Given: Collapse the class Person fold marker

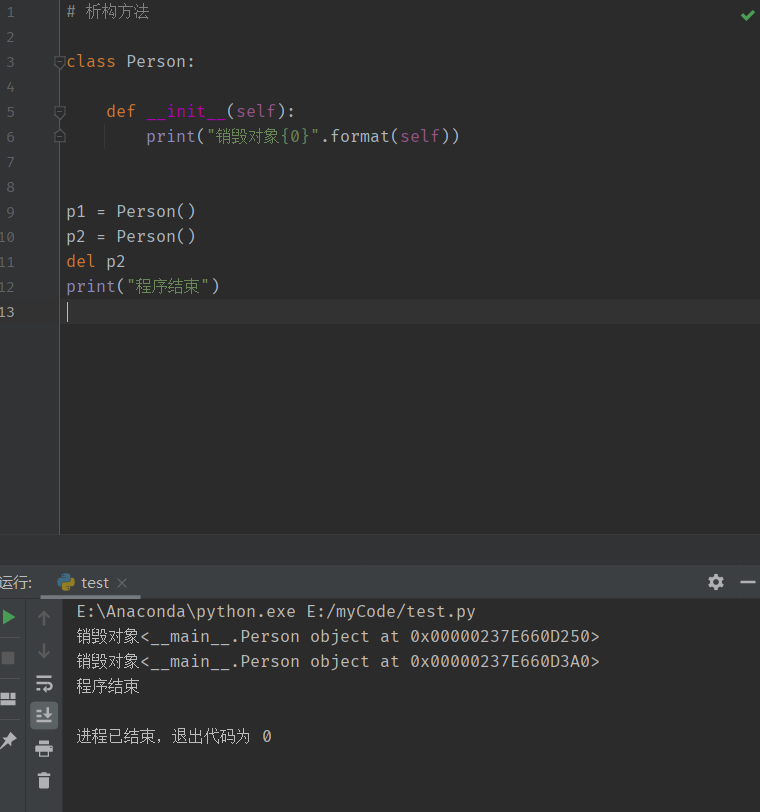Looking at the screenshot, I should point(60,62).
